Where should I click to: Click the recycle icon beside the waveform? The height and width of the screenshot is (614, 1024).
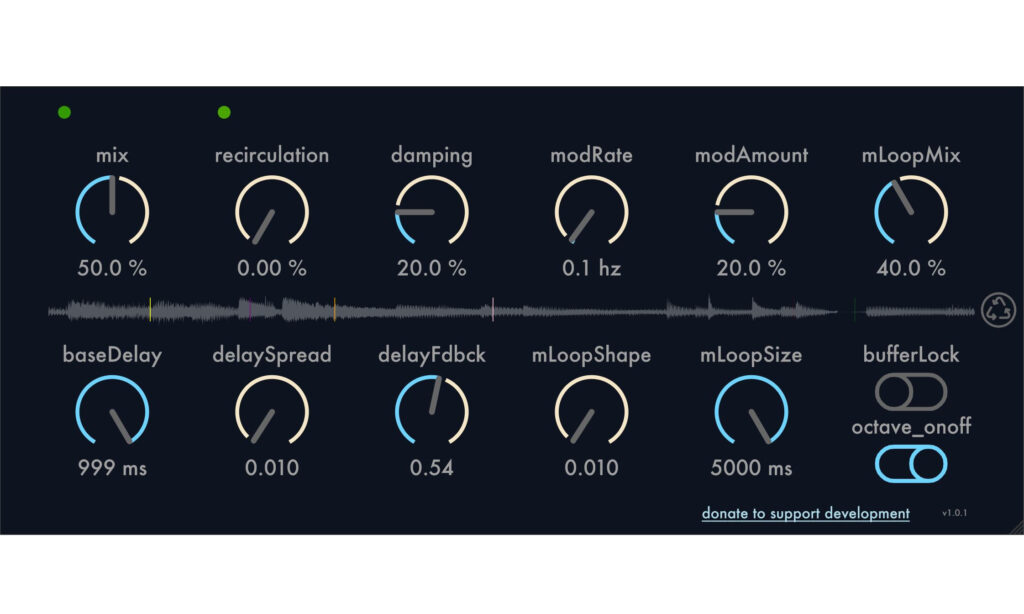coord(998,310)
